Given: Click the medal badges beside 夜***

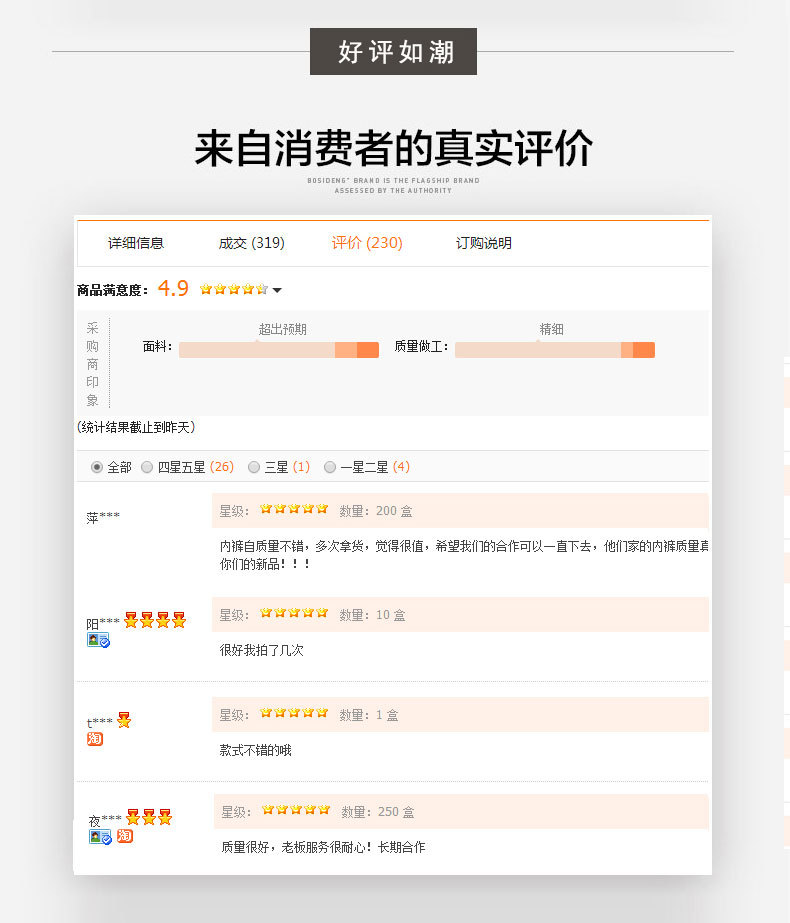Looking at the screenshot, I should [149, 817].
